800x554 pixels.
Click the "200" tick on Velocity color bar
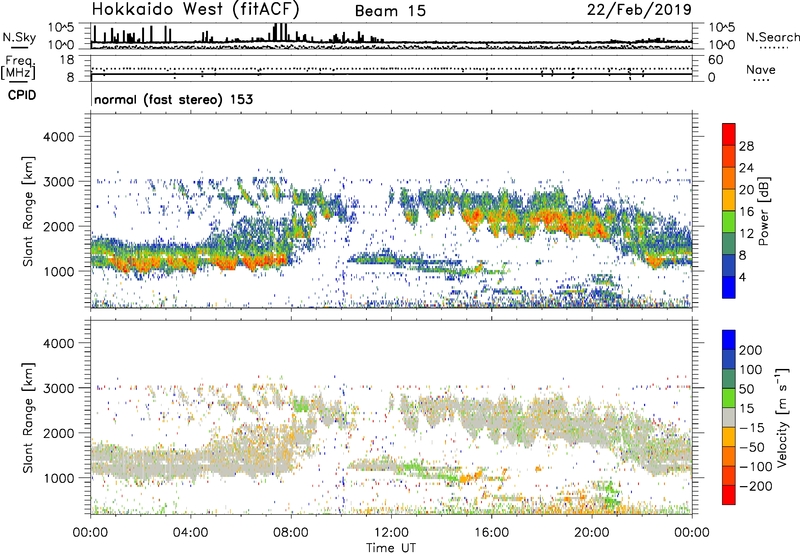tap(751, 350)
